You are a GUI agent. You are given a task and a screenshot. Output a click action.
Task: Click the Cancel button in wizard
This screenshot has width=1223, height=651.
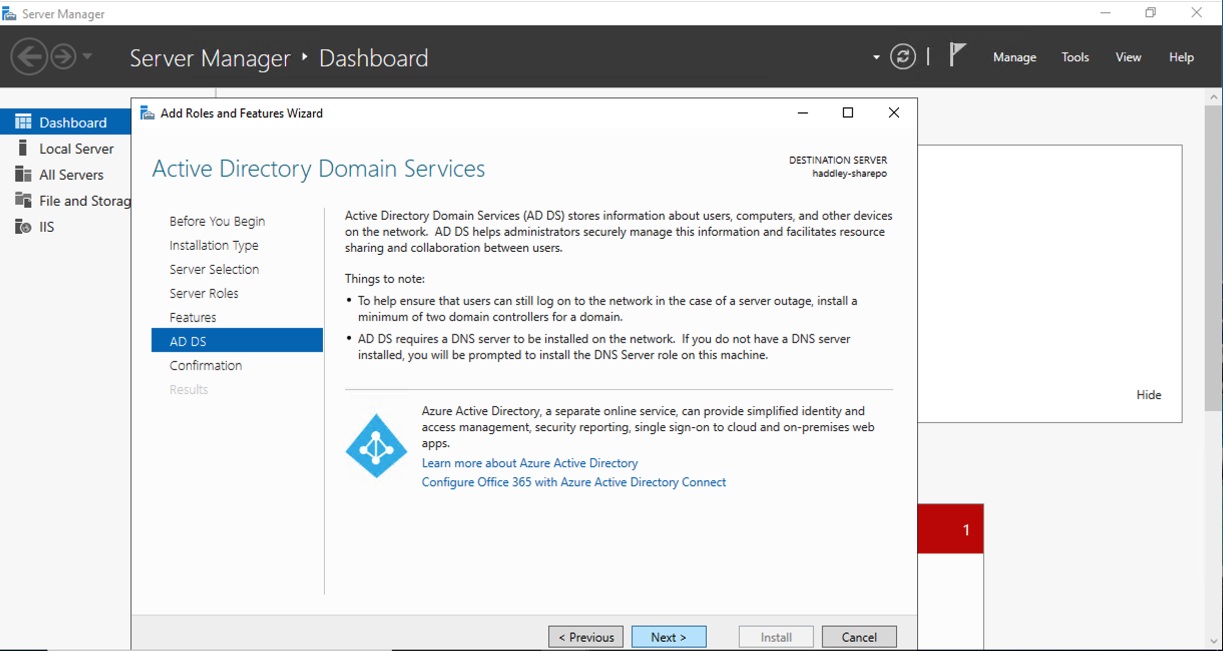click(859, 637)
